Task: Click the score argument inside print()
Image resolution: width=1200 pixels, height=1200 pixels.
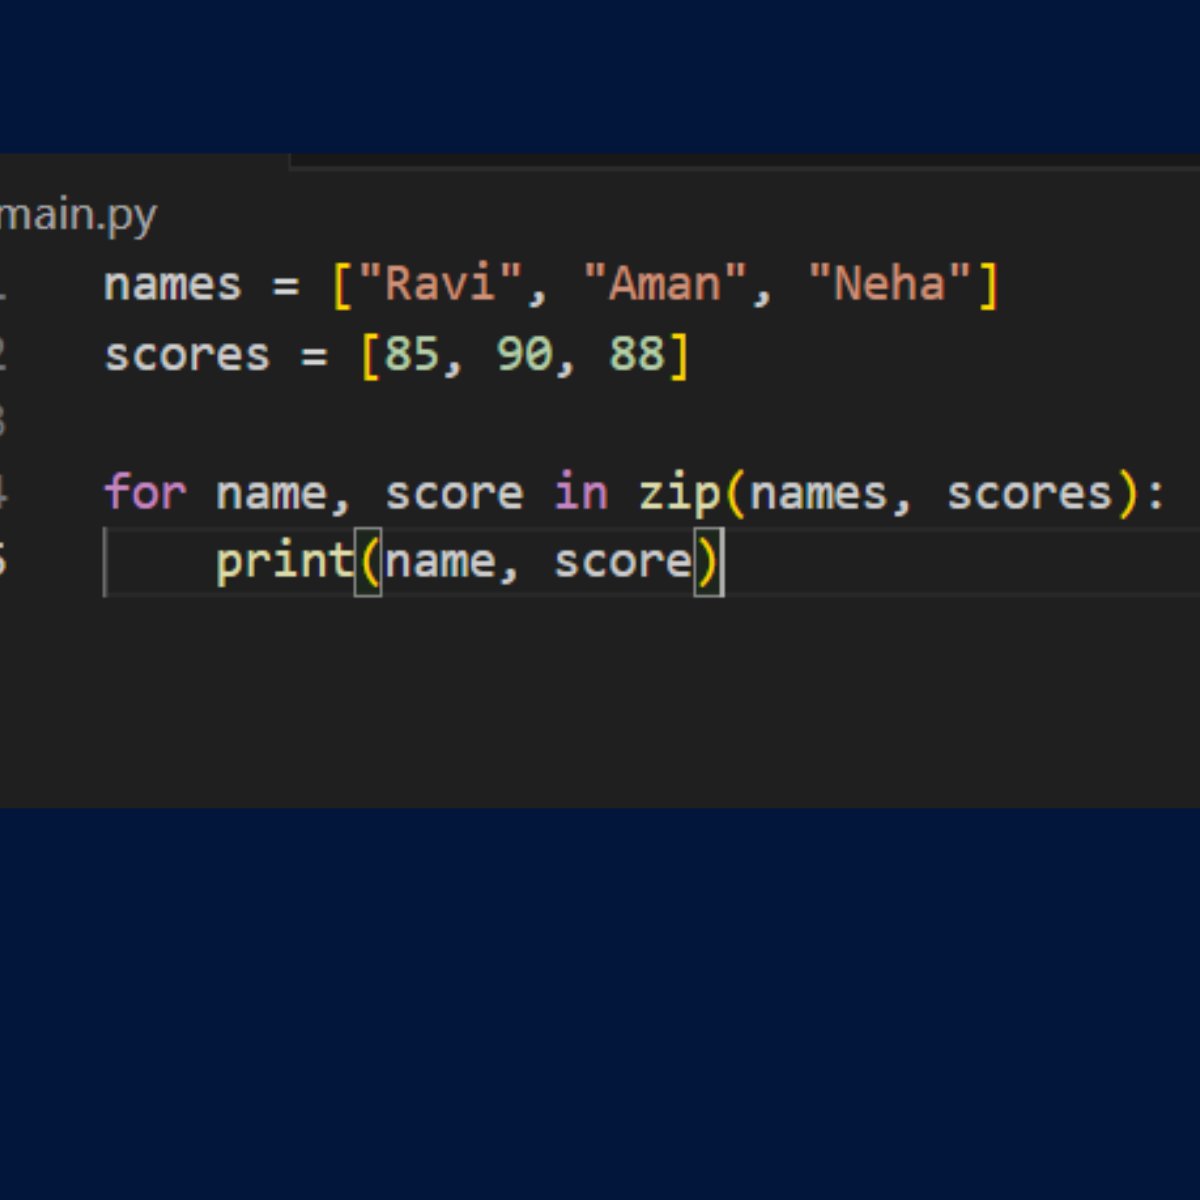Action: pyautogui.click(x=623, y=562)
